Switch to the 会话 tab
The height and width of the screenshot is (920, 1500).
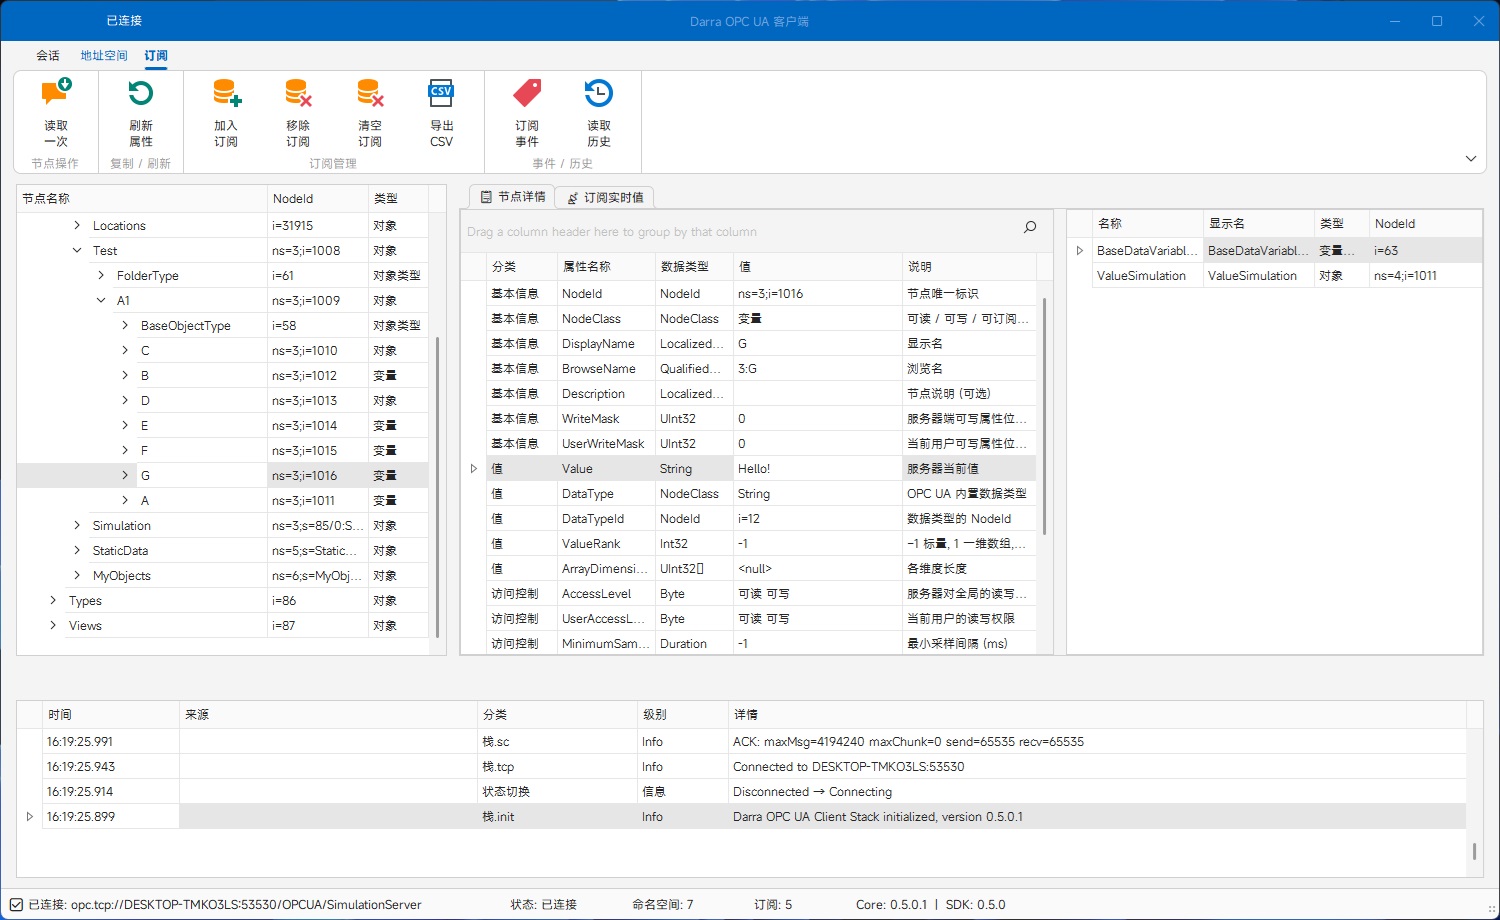48,56
